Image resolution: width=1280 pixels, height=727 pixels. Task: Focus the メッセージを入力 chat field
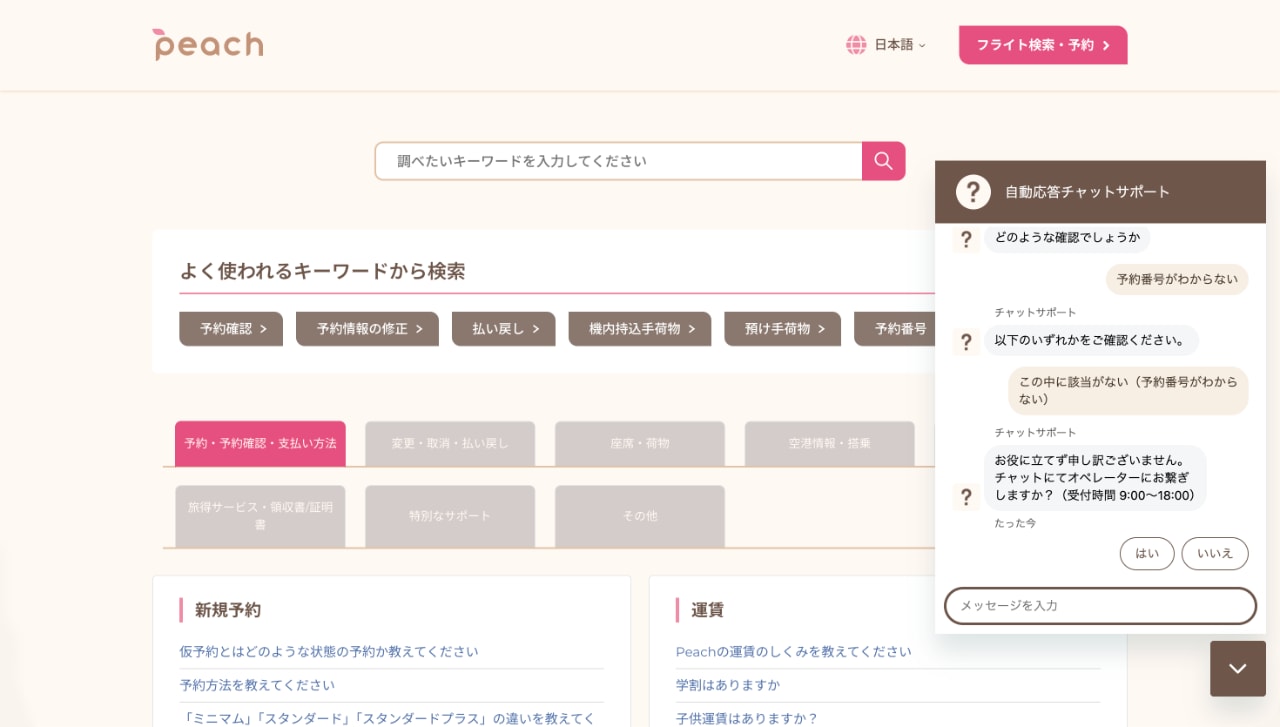[1100, 606]
